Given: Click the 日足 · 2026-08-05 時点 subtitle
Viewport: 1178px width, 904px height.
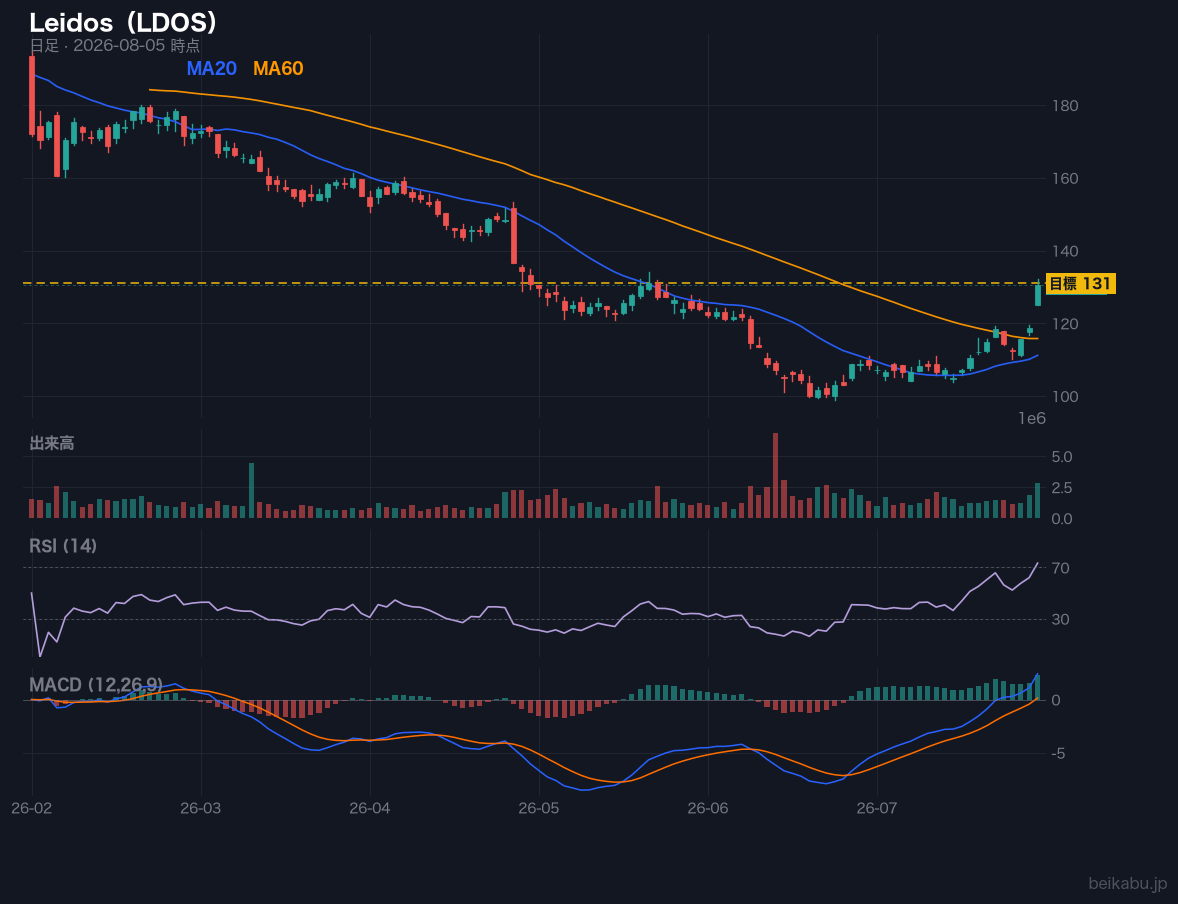Looking at the screenshot, I should click(x=115, y=46).
